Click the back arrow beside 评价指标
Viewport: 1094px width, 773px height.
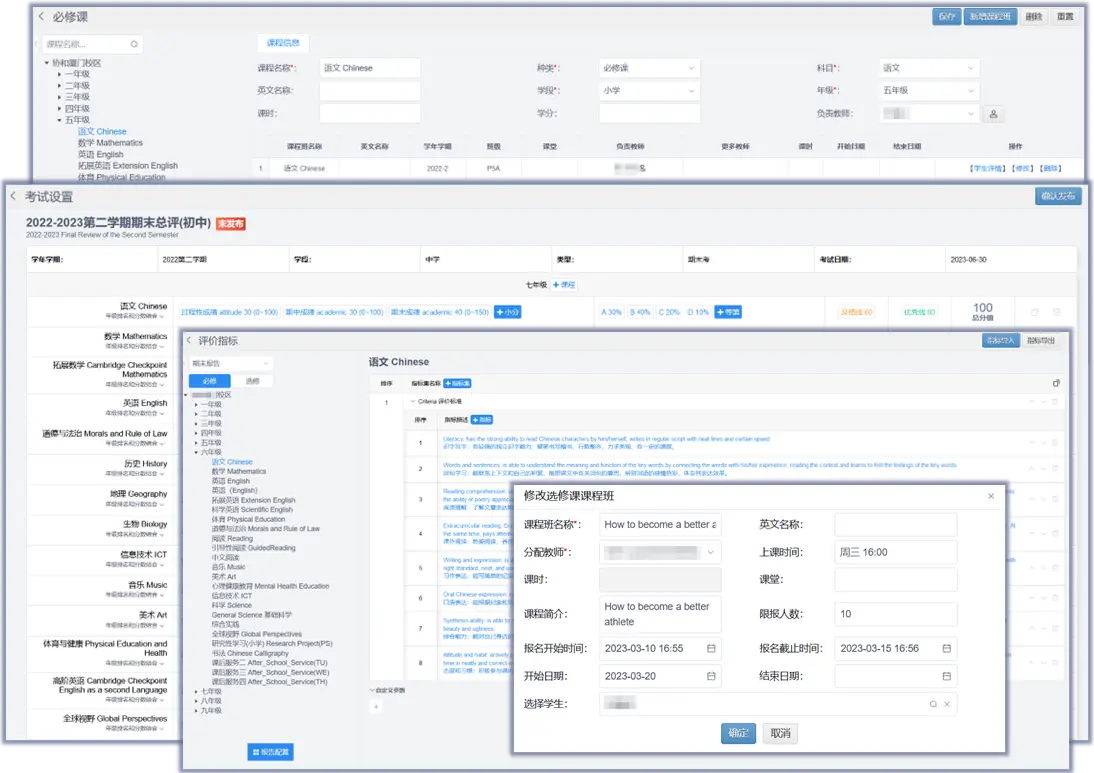click(x=189, y=341)
